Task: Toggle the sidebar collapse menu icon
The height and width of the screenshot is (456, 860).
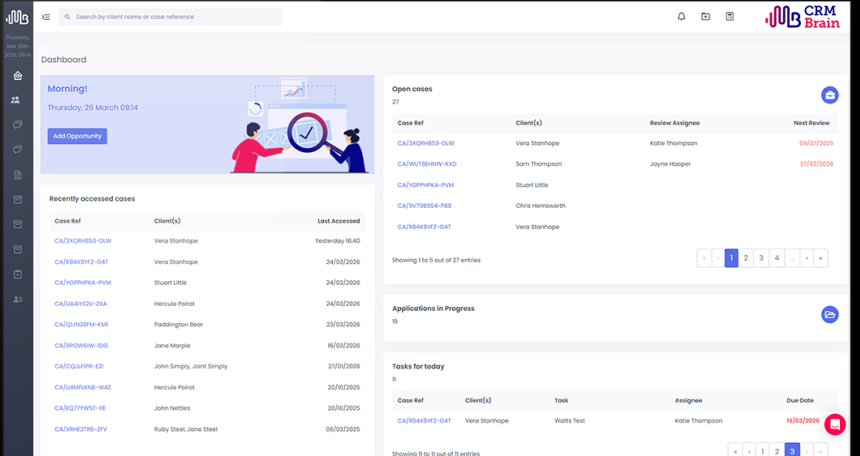Action: pos(46,17)
